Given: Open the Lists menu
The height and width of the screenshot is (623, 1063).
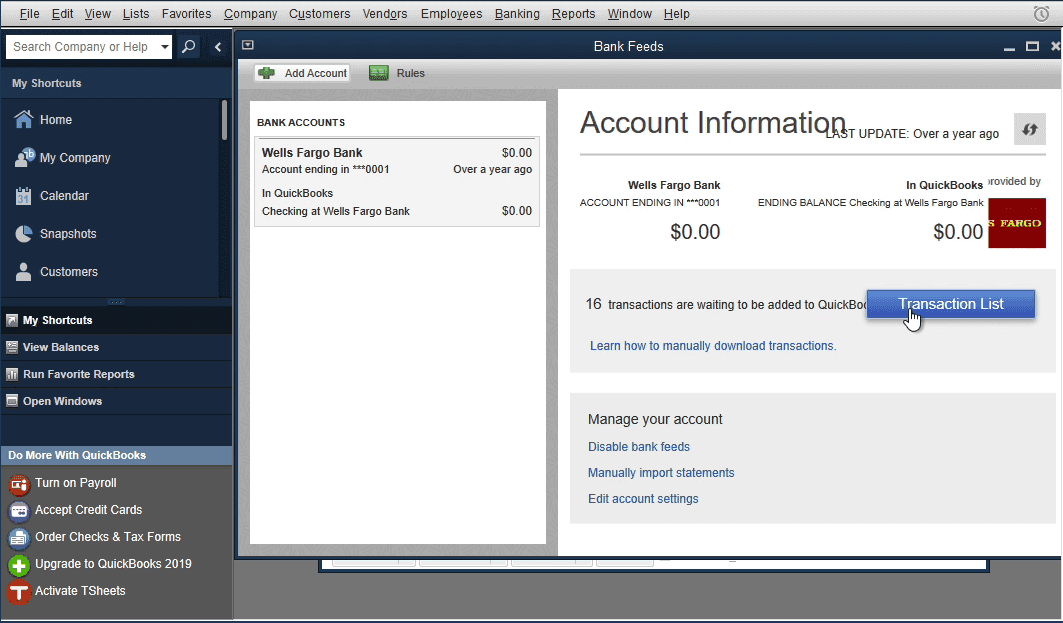Looking at the screenshot, I should 136,14.
